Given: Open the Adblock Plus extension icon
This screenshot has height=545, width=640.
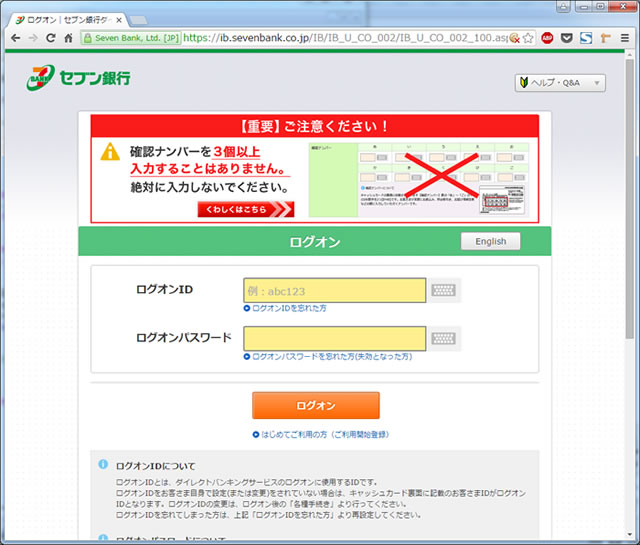Looking at the screenshot, I should [x=547, y=38].
